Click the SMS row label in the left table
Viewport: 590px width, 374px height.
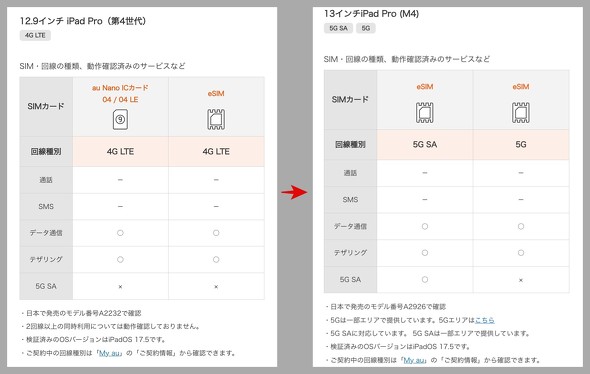click(x=46, y=207)
